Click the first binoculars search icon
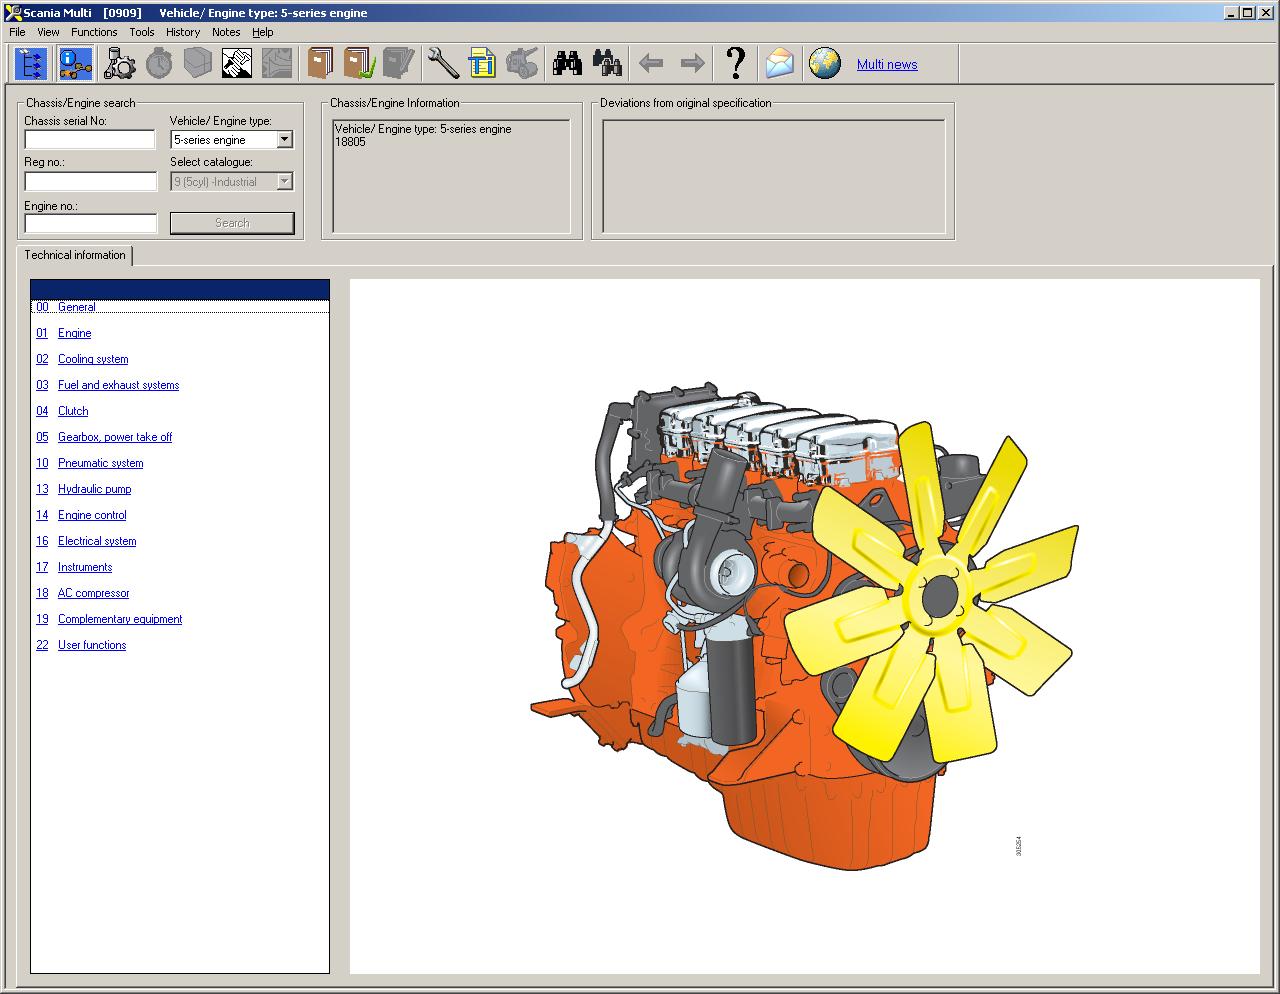Image resolution: width=1280 pixels, height=994 pixels. click(568, 64)
